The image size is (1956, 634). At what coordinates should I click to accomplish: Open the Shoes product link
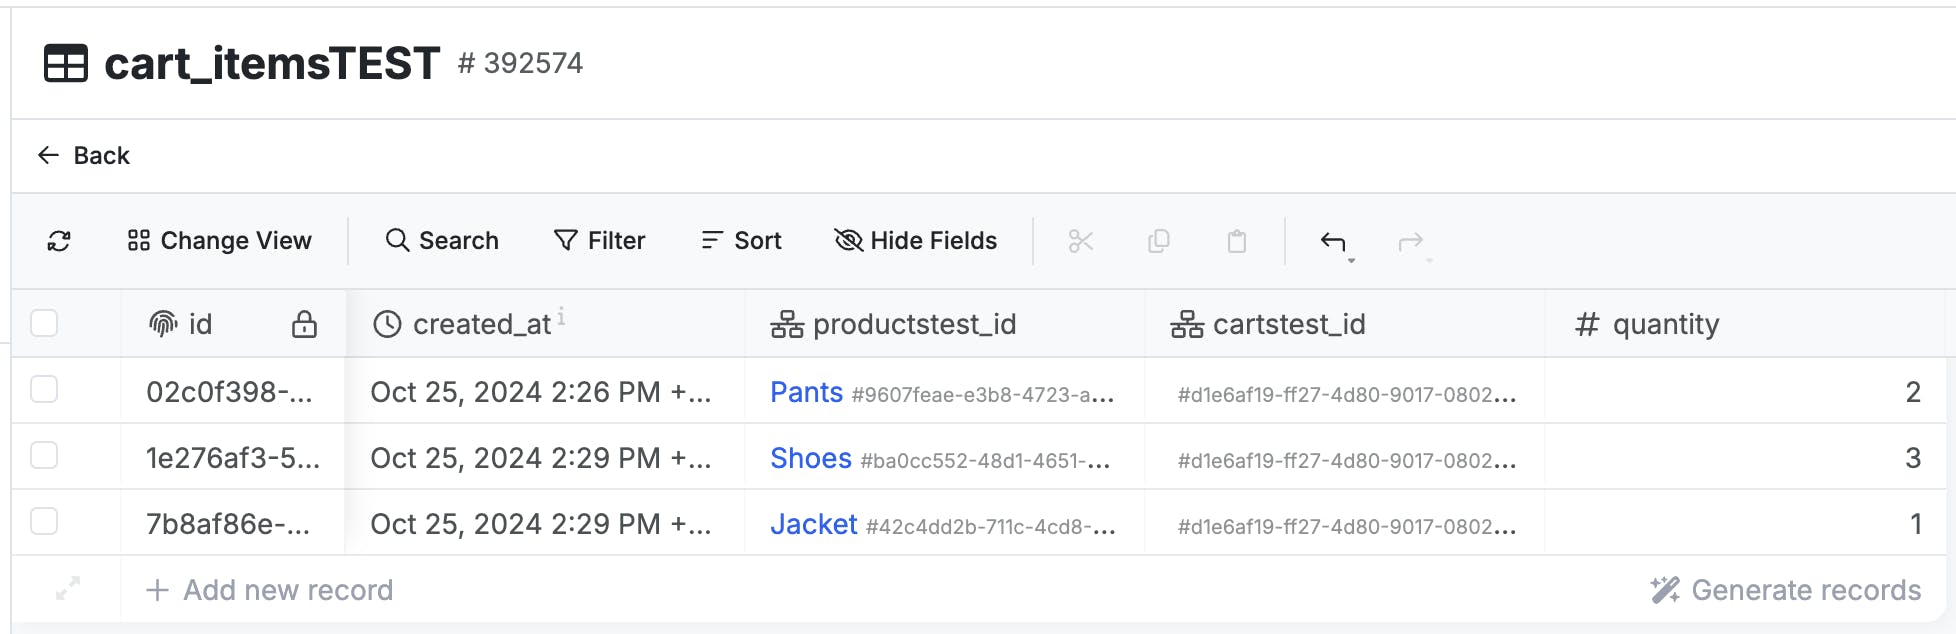pos(810,458)
